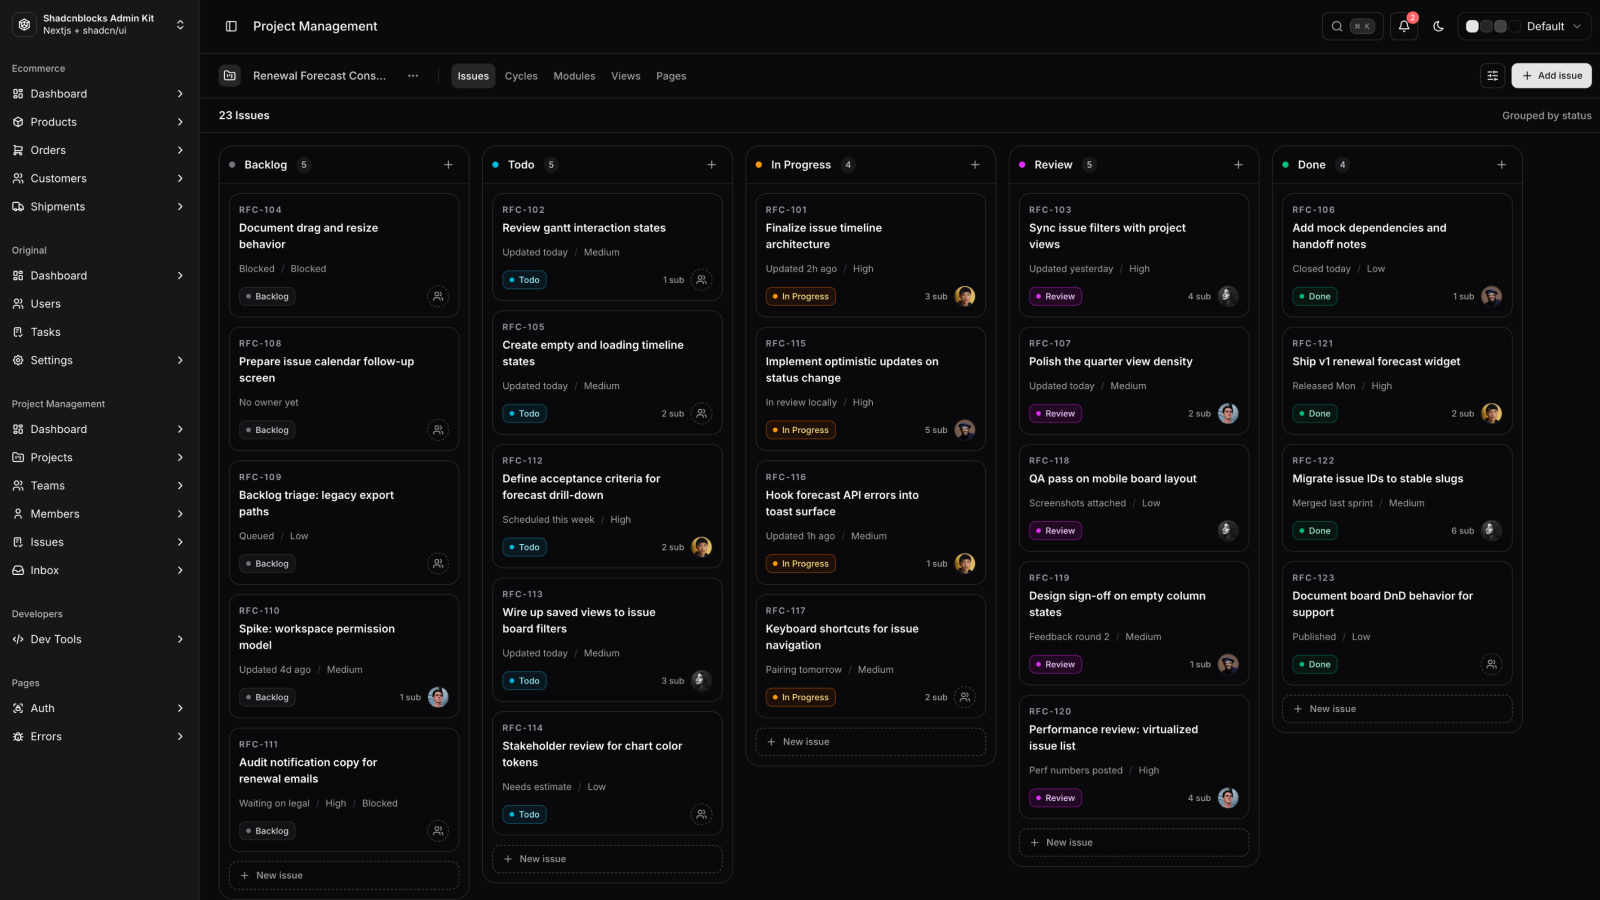Toggle In Progress status on RFC-101

coord(800,296)
